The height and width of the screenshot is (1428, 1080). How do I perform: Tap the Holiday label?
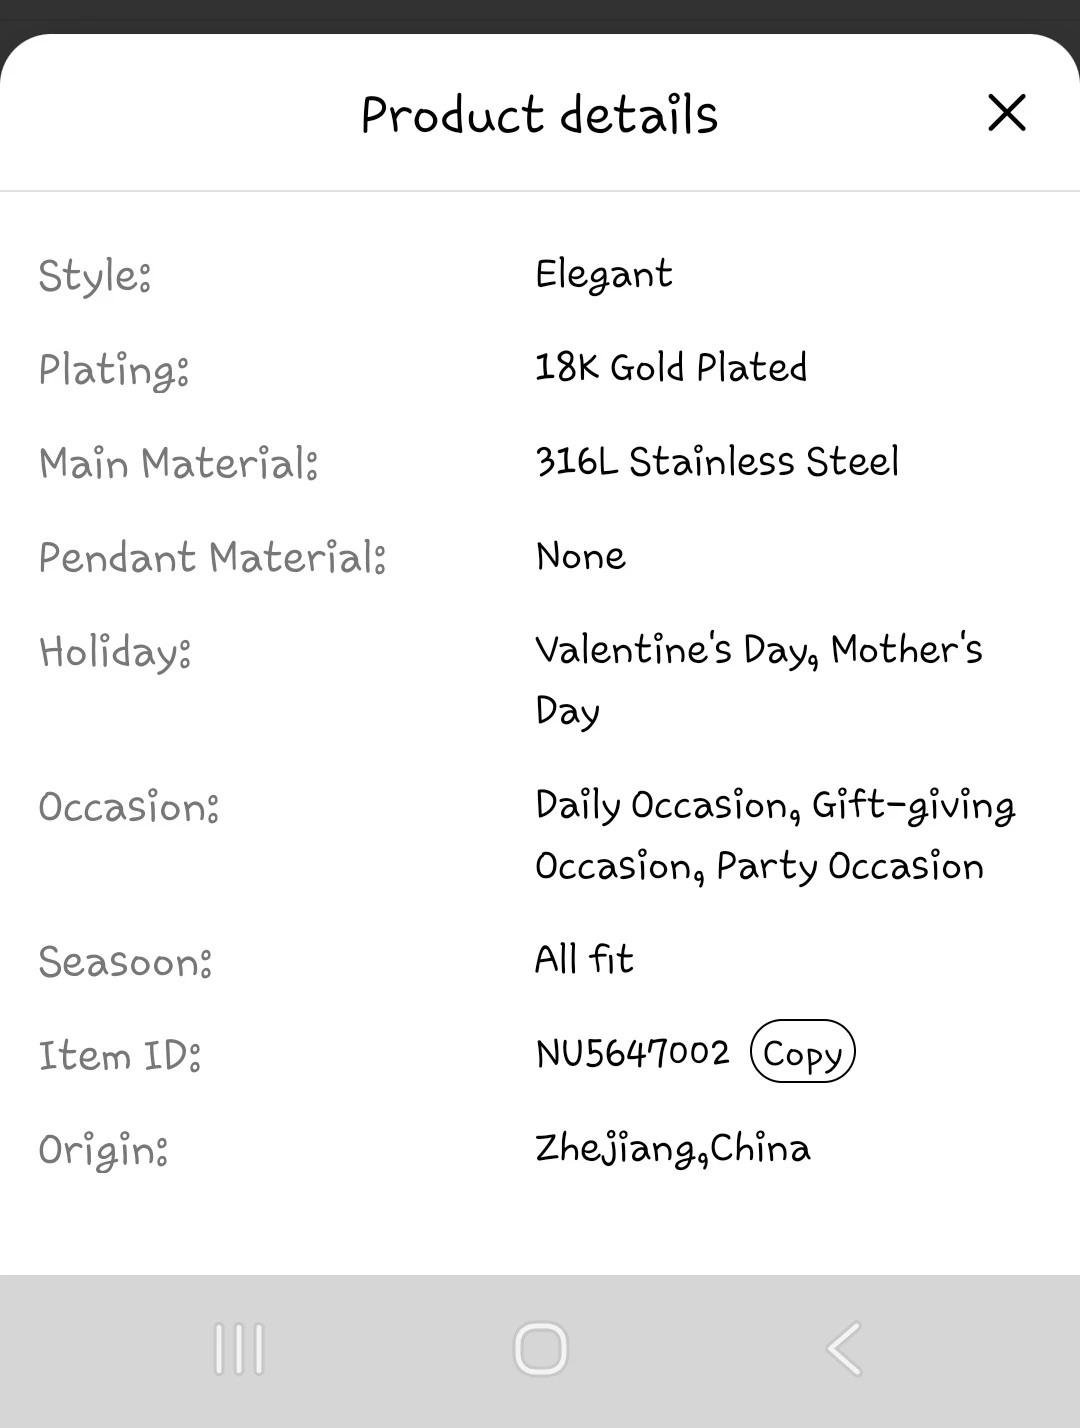click(x=115, y=652)
